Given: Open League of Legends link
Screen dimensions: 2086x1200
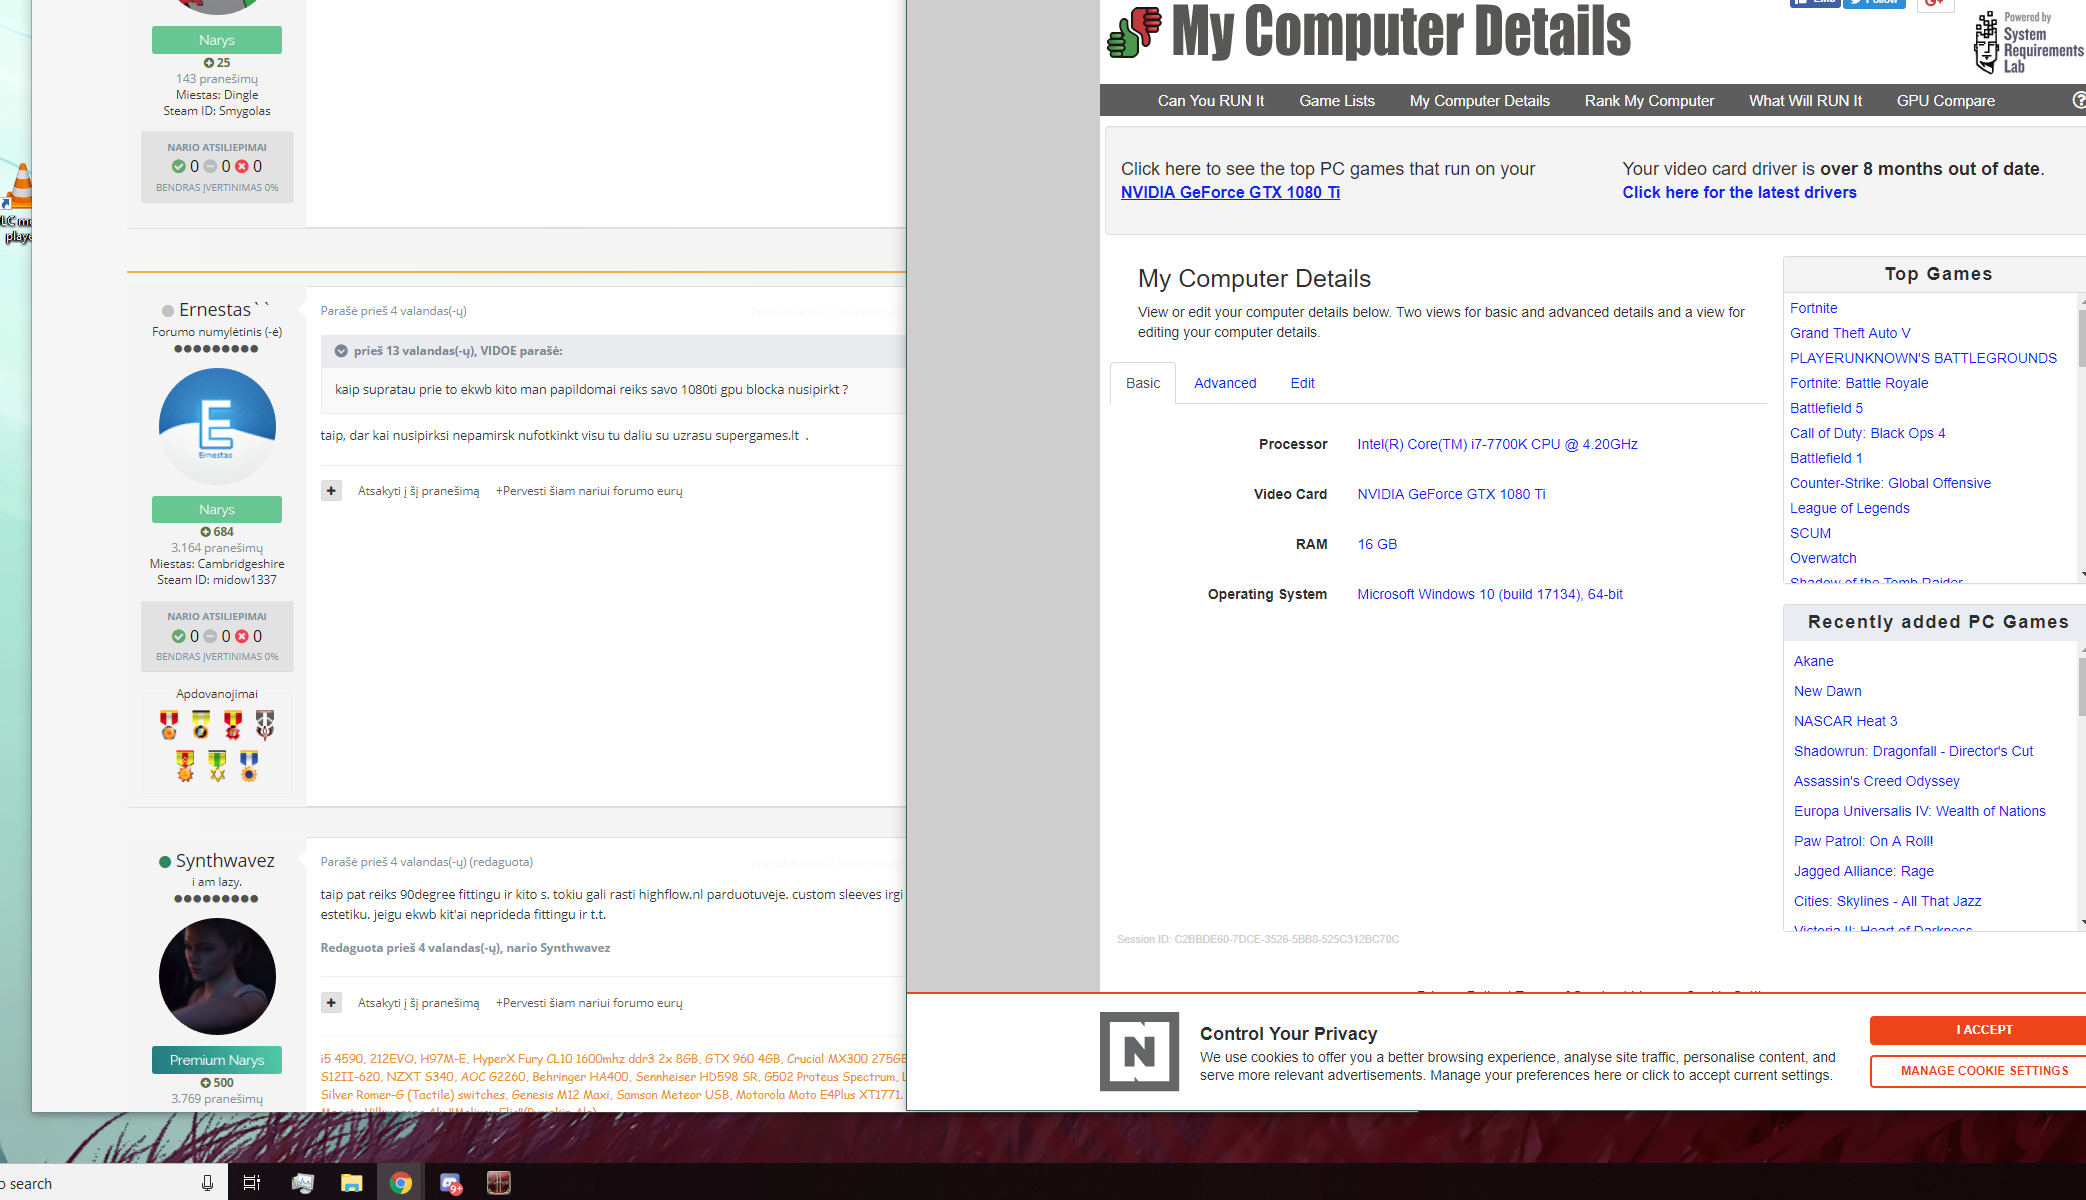Looking at the screenshot, I should (1849, 508).
